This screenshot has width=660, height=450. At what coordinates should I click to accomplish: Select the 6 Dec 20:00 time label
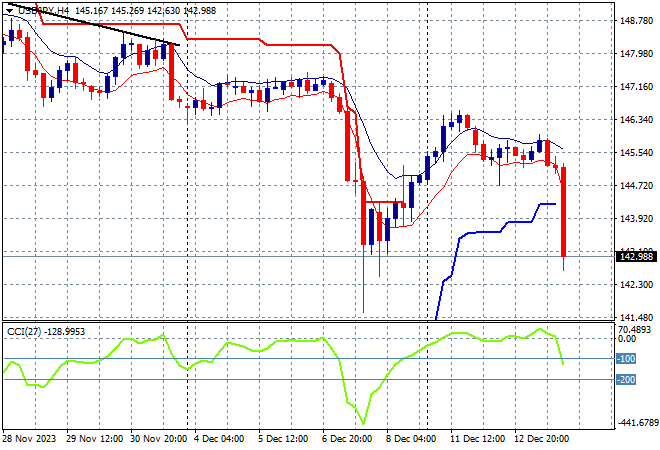point(347,439)
